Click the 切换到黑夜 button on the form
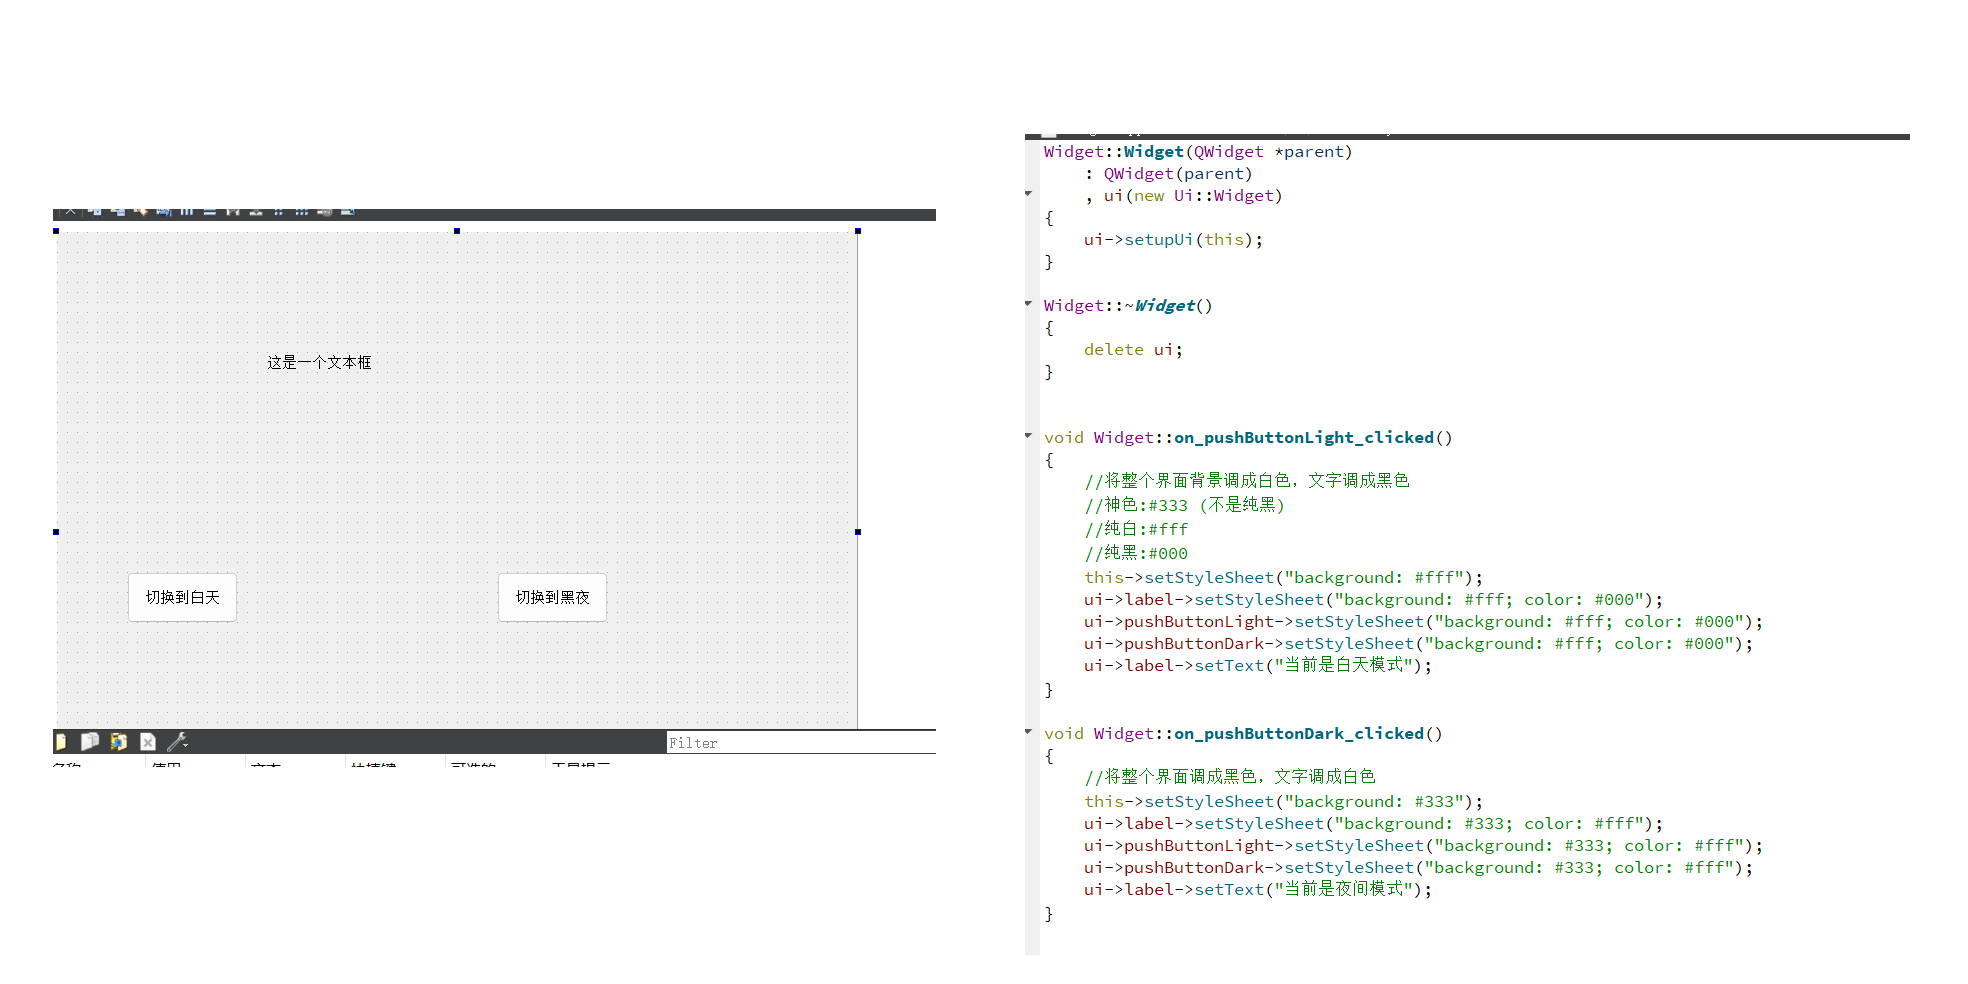The width and height of the screenshot is (1968, 984). (x=552, y=597)
